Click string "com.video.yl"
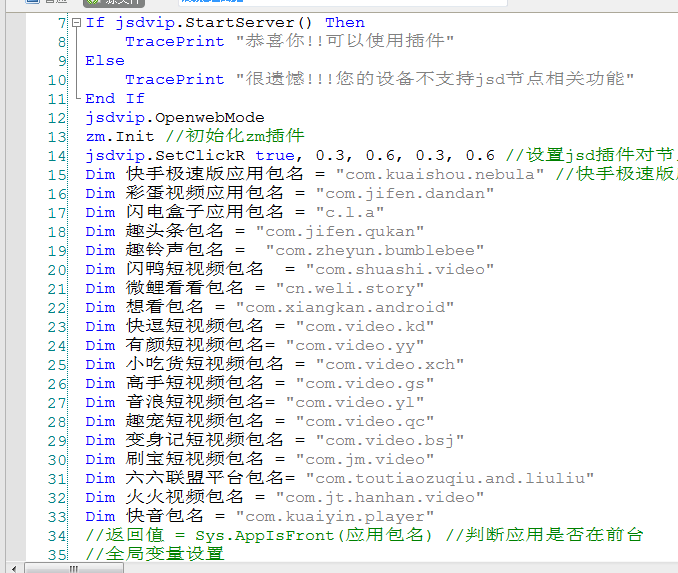Viewport: 678px width, 573px height. tap(355, 403)
